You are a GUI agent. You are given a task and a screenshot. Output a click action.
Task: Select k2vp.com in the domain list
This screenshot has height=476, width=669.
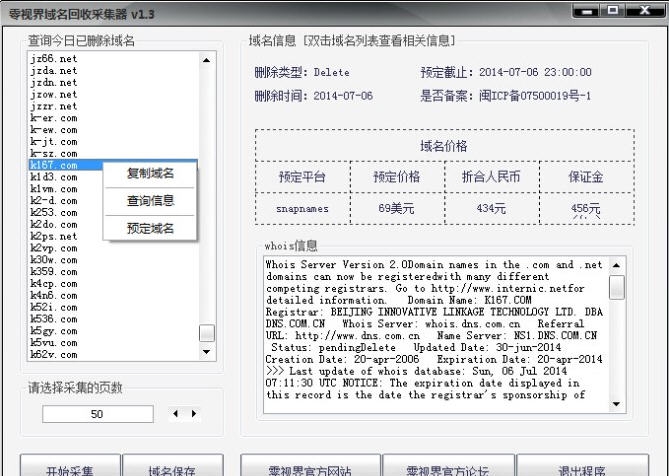[54, 248]
